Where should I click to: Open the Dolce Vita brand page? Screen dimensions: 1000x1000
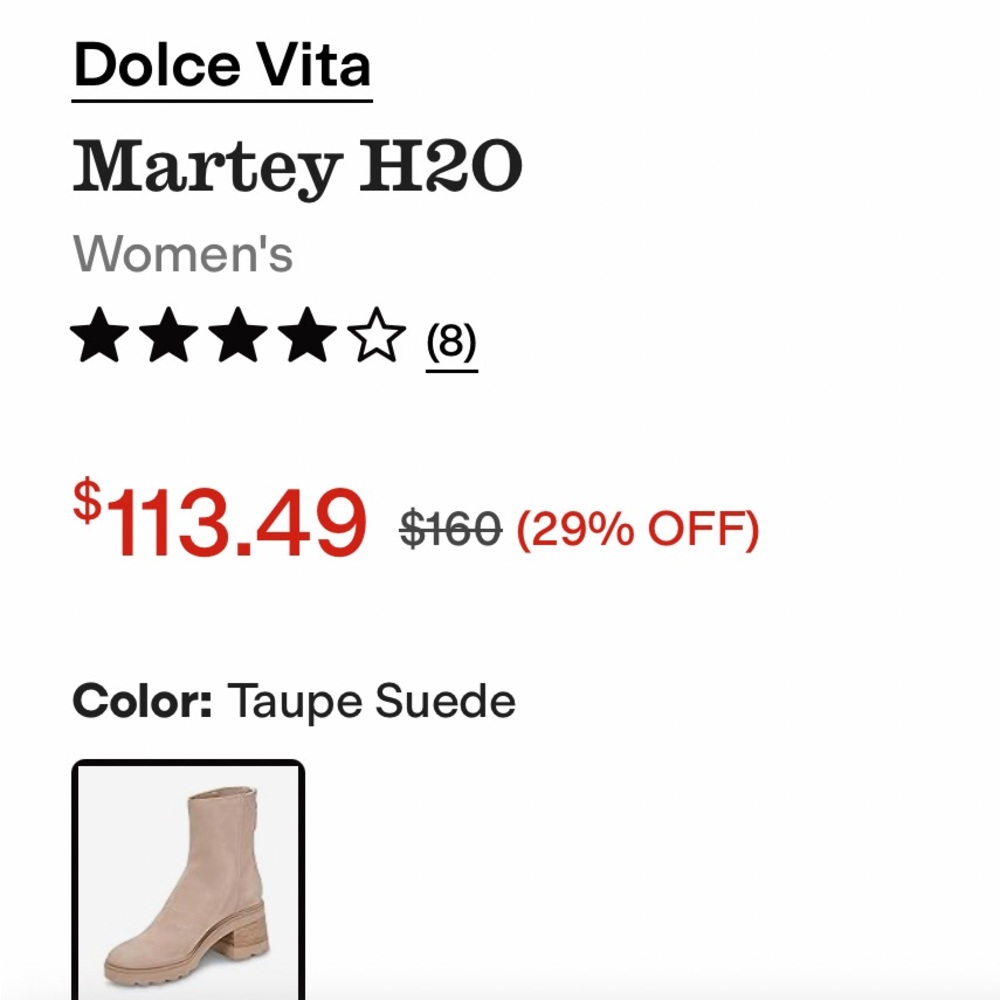tap(222, 65)
